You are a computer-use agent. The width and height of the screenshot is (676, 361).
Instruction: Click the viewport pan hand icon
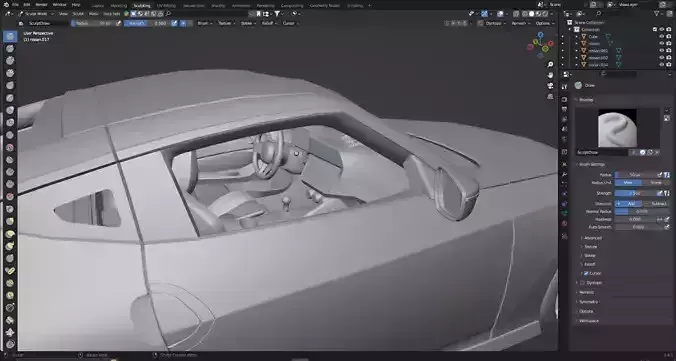[x=551, y=75]
